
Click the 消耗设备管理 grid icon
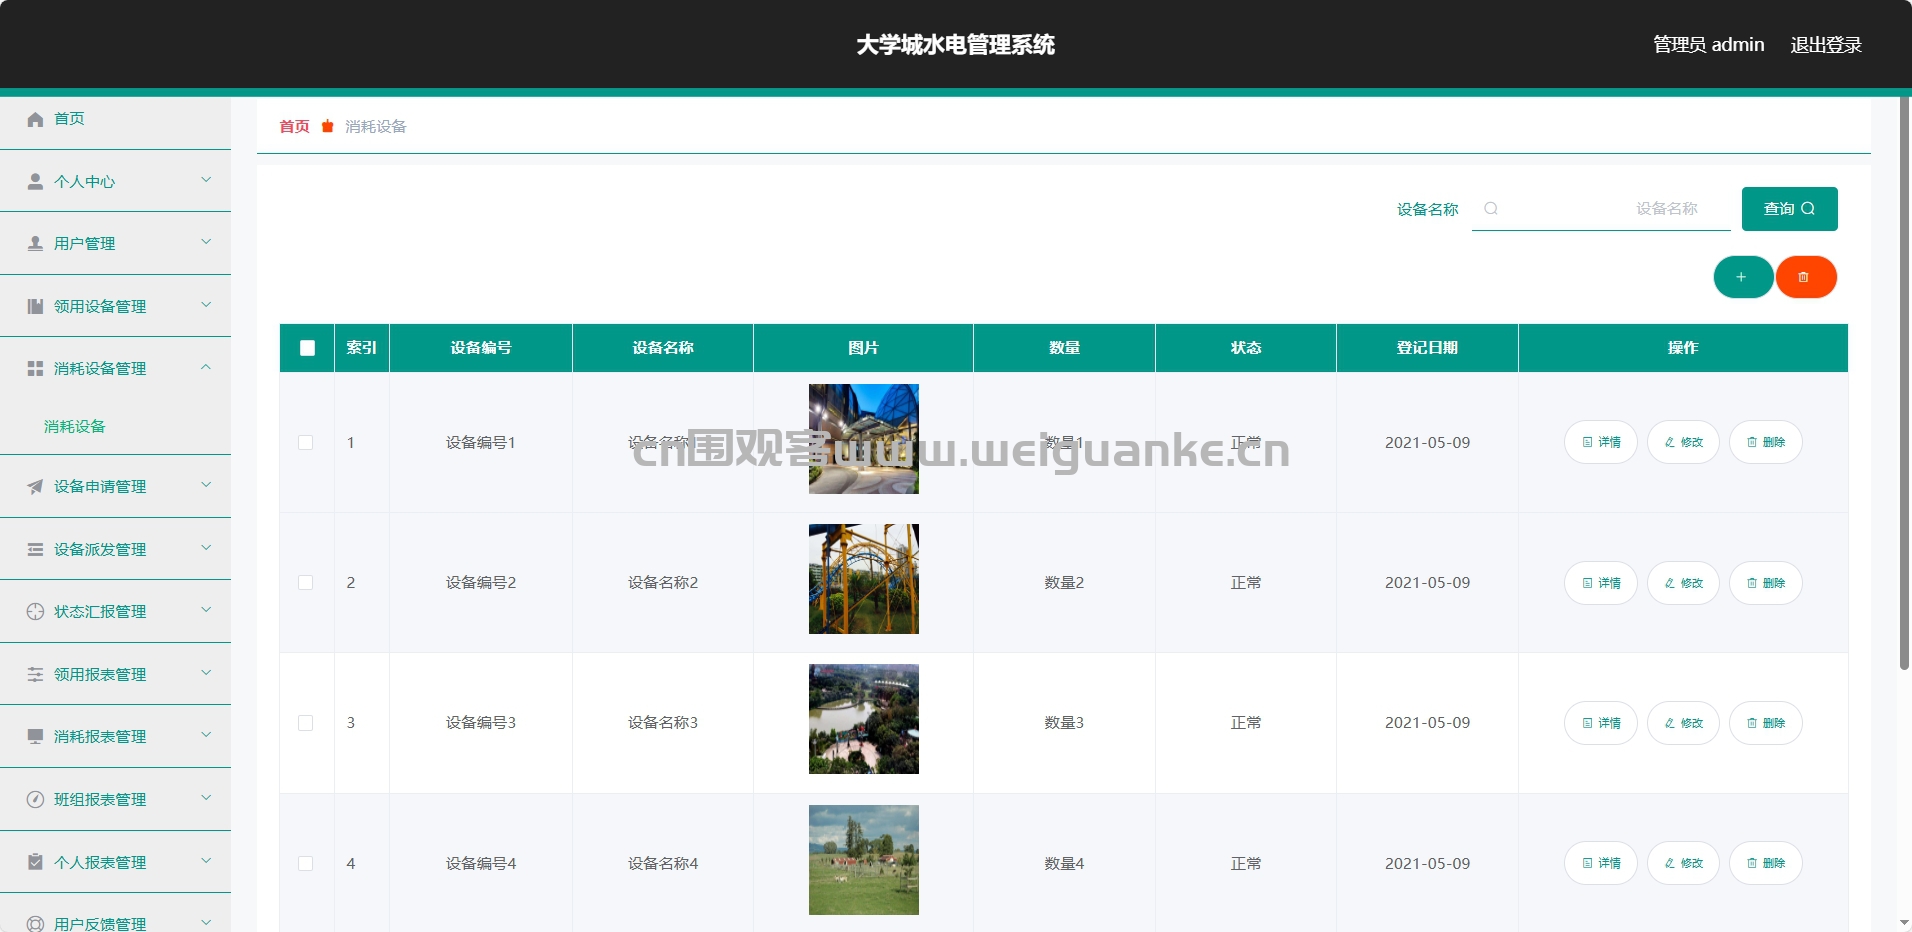coord(35,368)
